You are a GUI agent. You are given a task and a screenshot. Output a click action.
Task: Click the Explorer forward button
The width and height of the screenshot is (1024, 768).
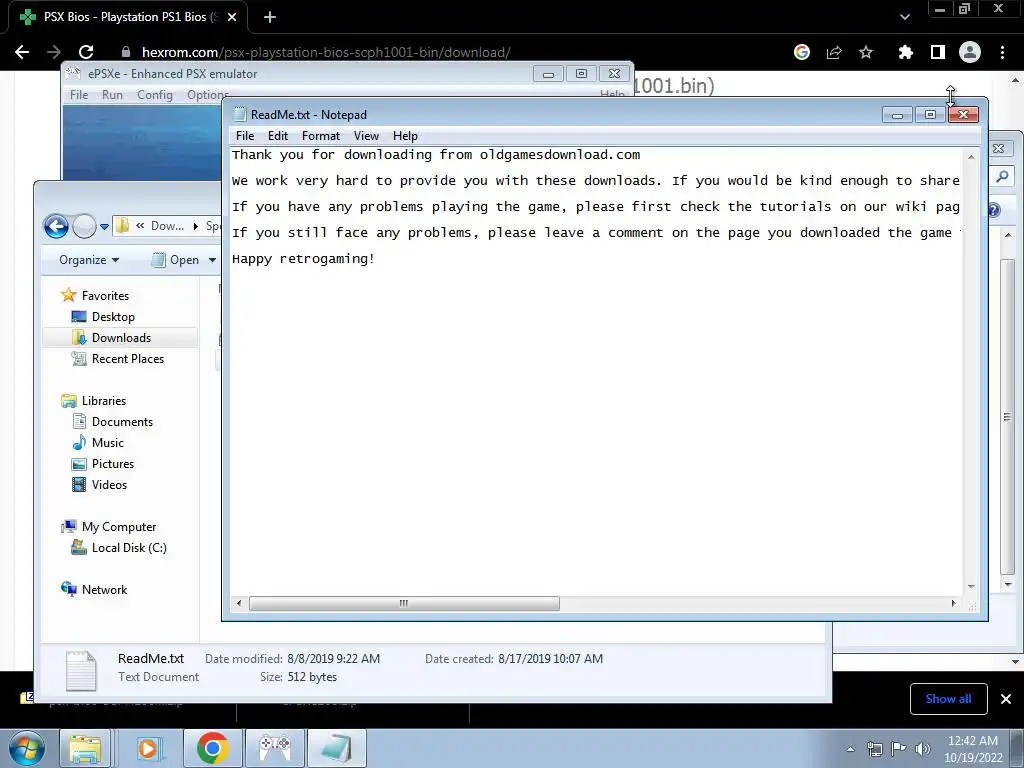click(x=84, y=227)
